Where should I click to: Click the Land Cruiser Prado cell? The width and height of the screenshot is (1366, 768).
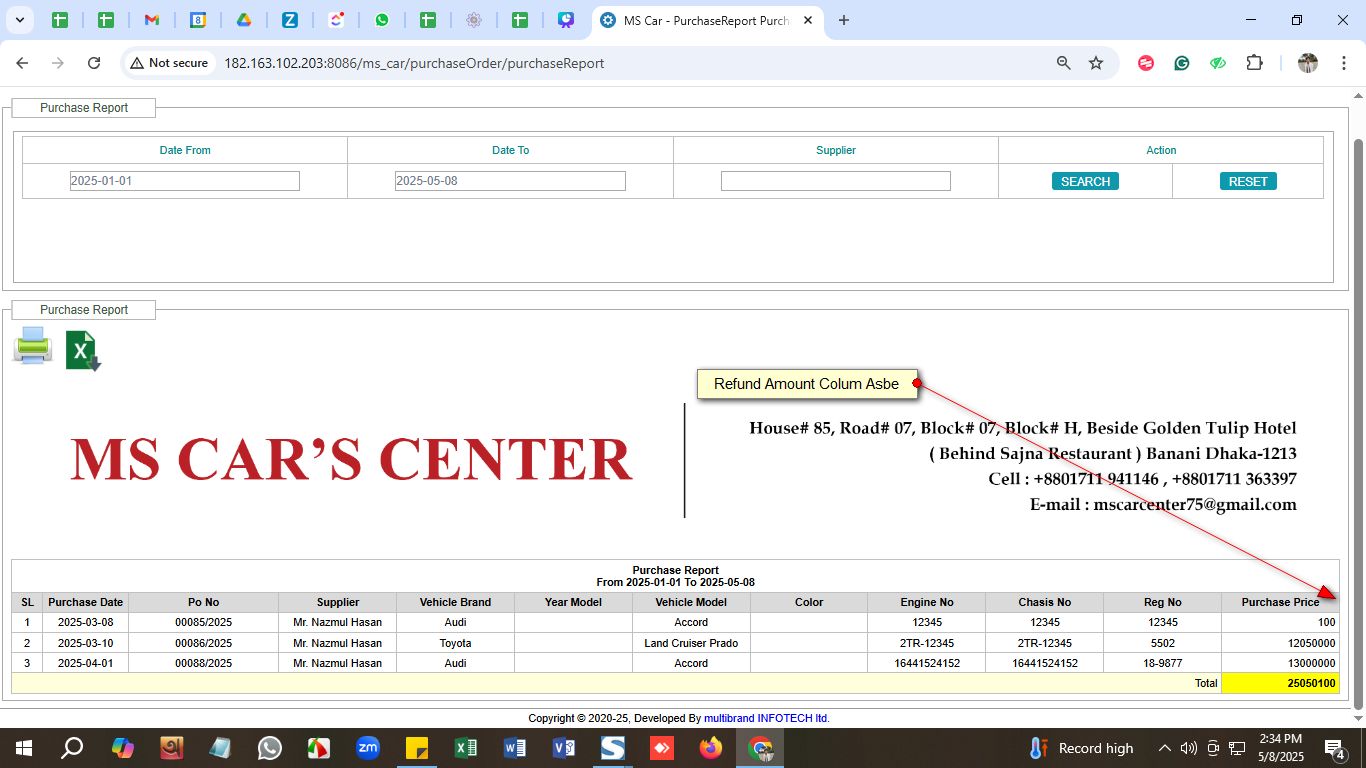[691, 643]
